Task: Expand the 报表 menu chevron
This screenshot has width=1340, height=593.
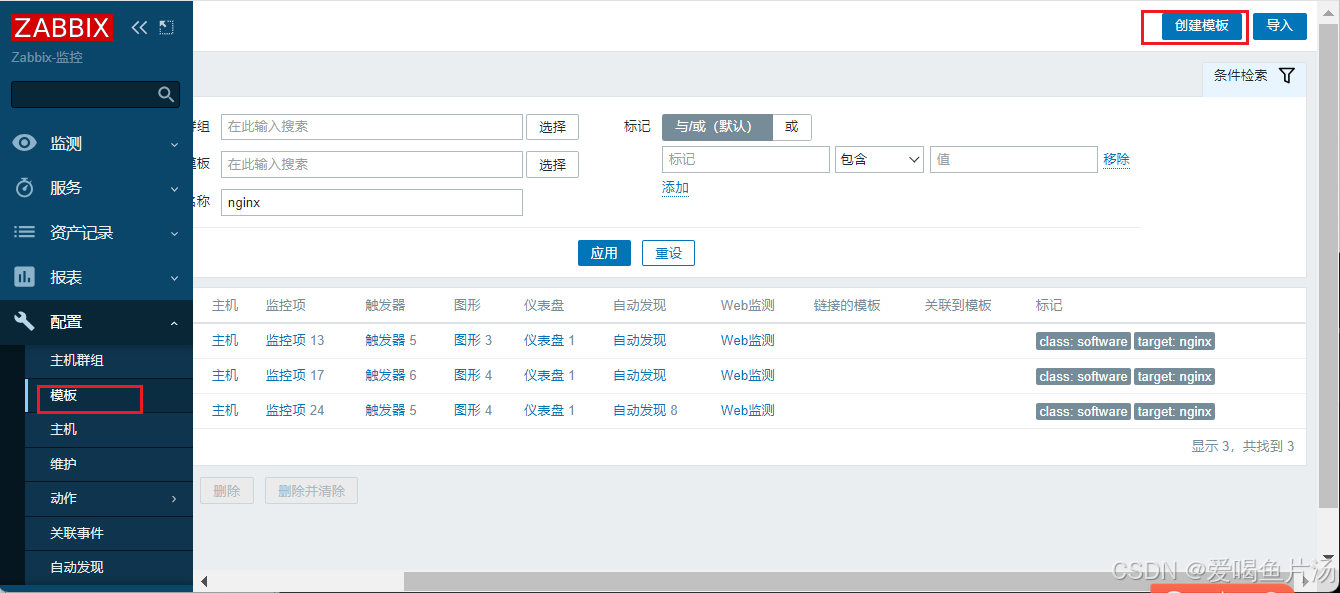Action: (x=174, y=278)
